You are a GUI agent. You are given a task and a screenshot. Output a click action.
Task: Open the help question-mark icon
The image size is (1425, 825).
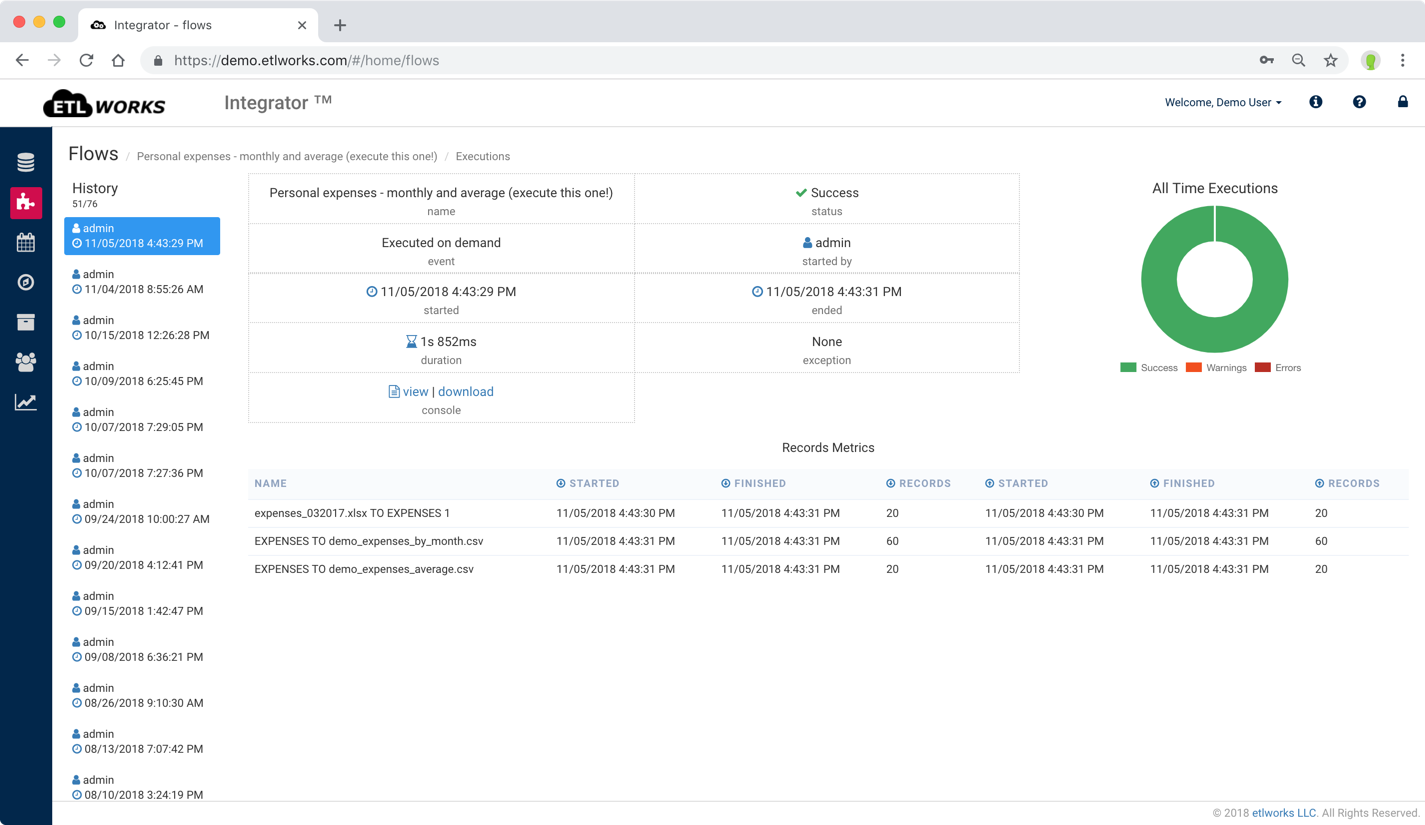(1359, 101)
